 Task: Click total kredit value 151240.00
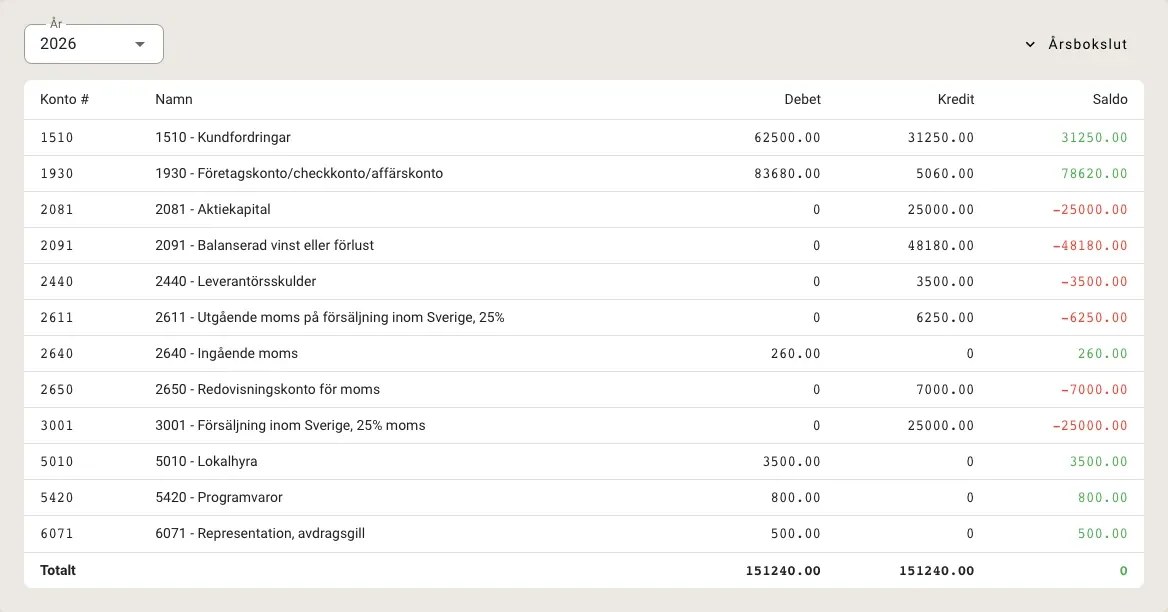936,571
